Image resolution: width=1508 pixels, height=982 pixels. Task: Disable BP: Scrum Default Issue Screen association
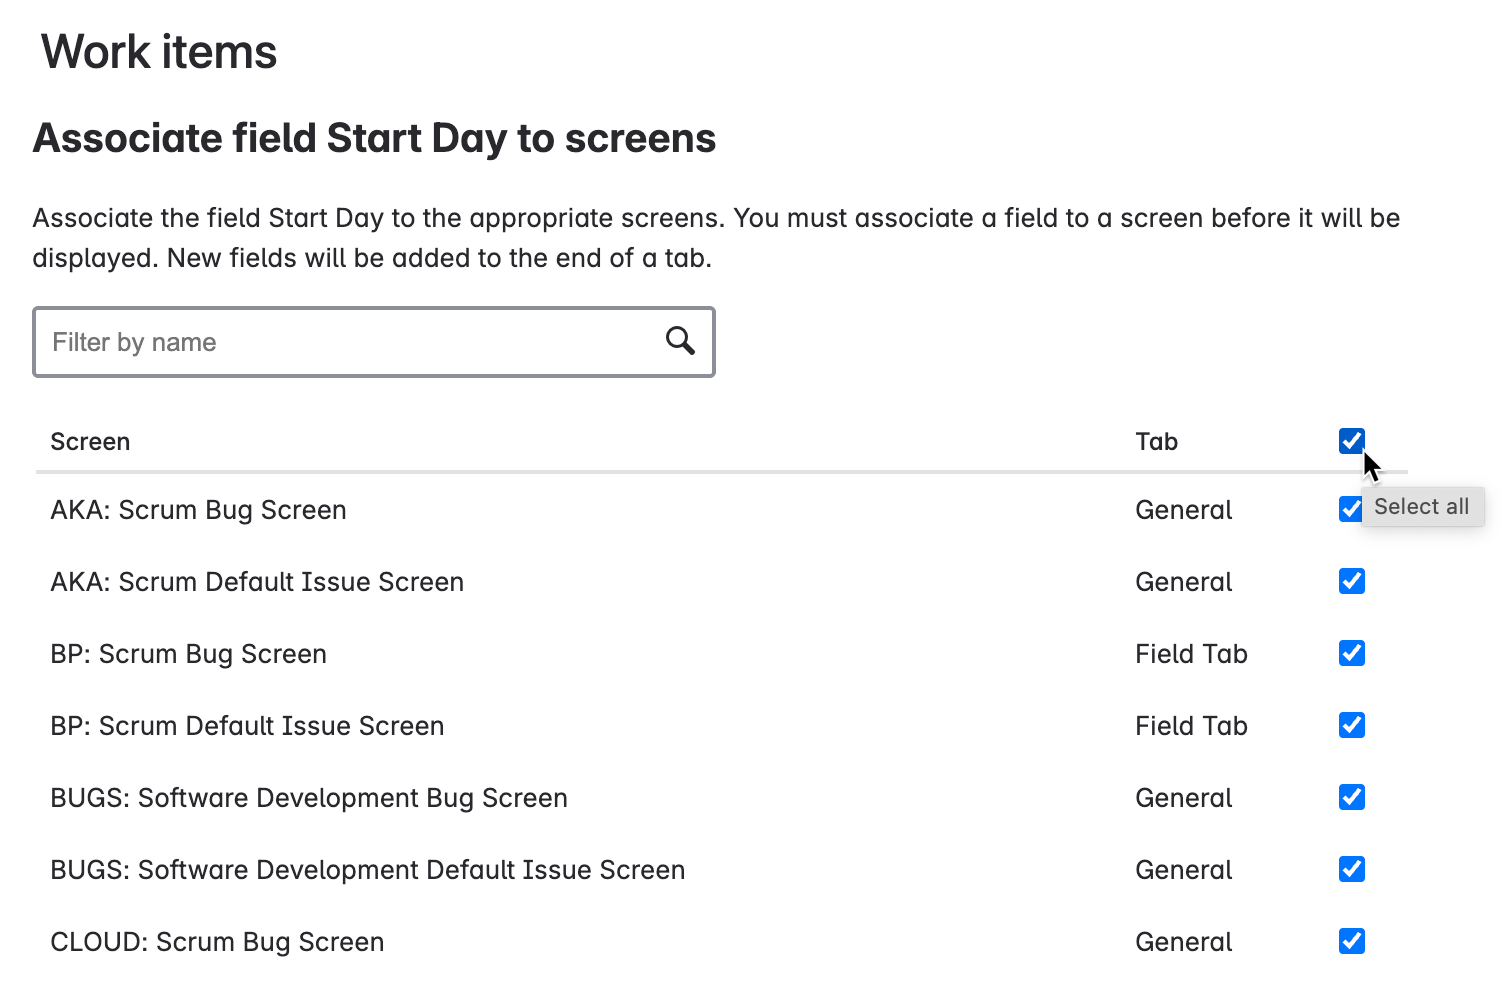(1352, 725)
